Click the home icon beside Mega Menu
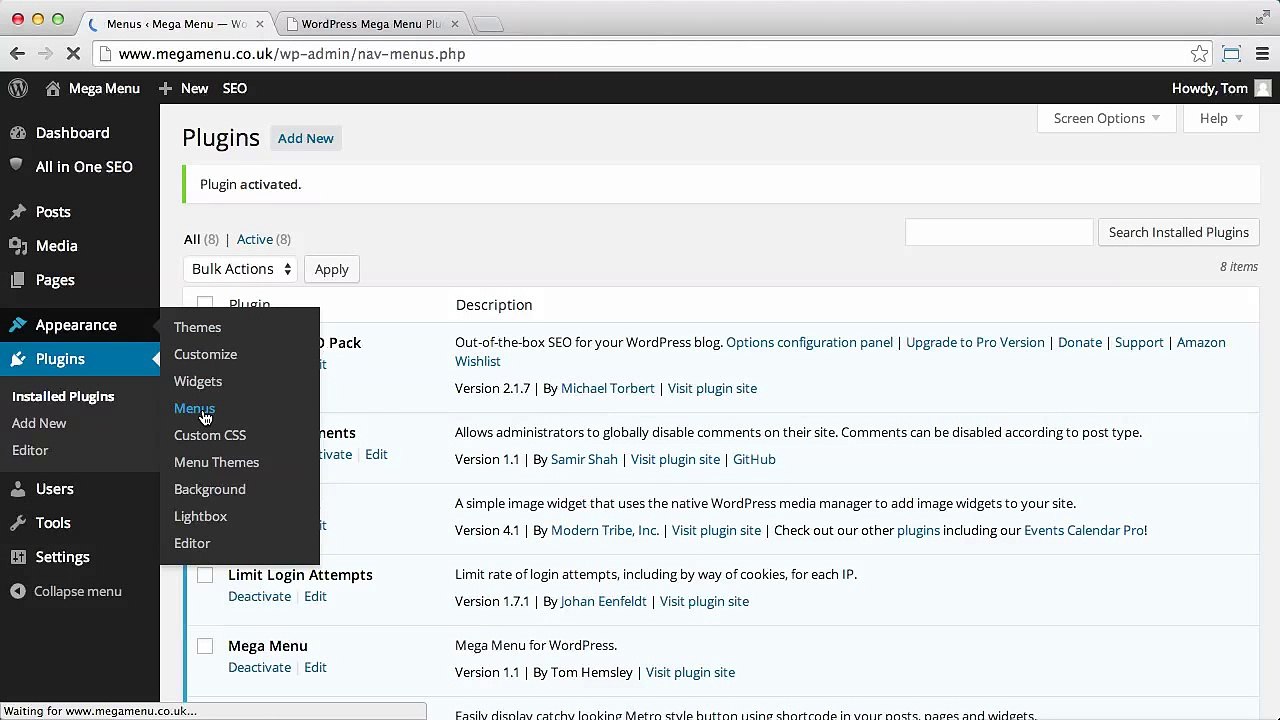The height and width of the screenshot is (720, 1280). [x=53, y=88]
